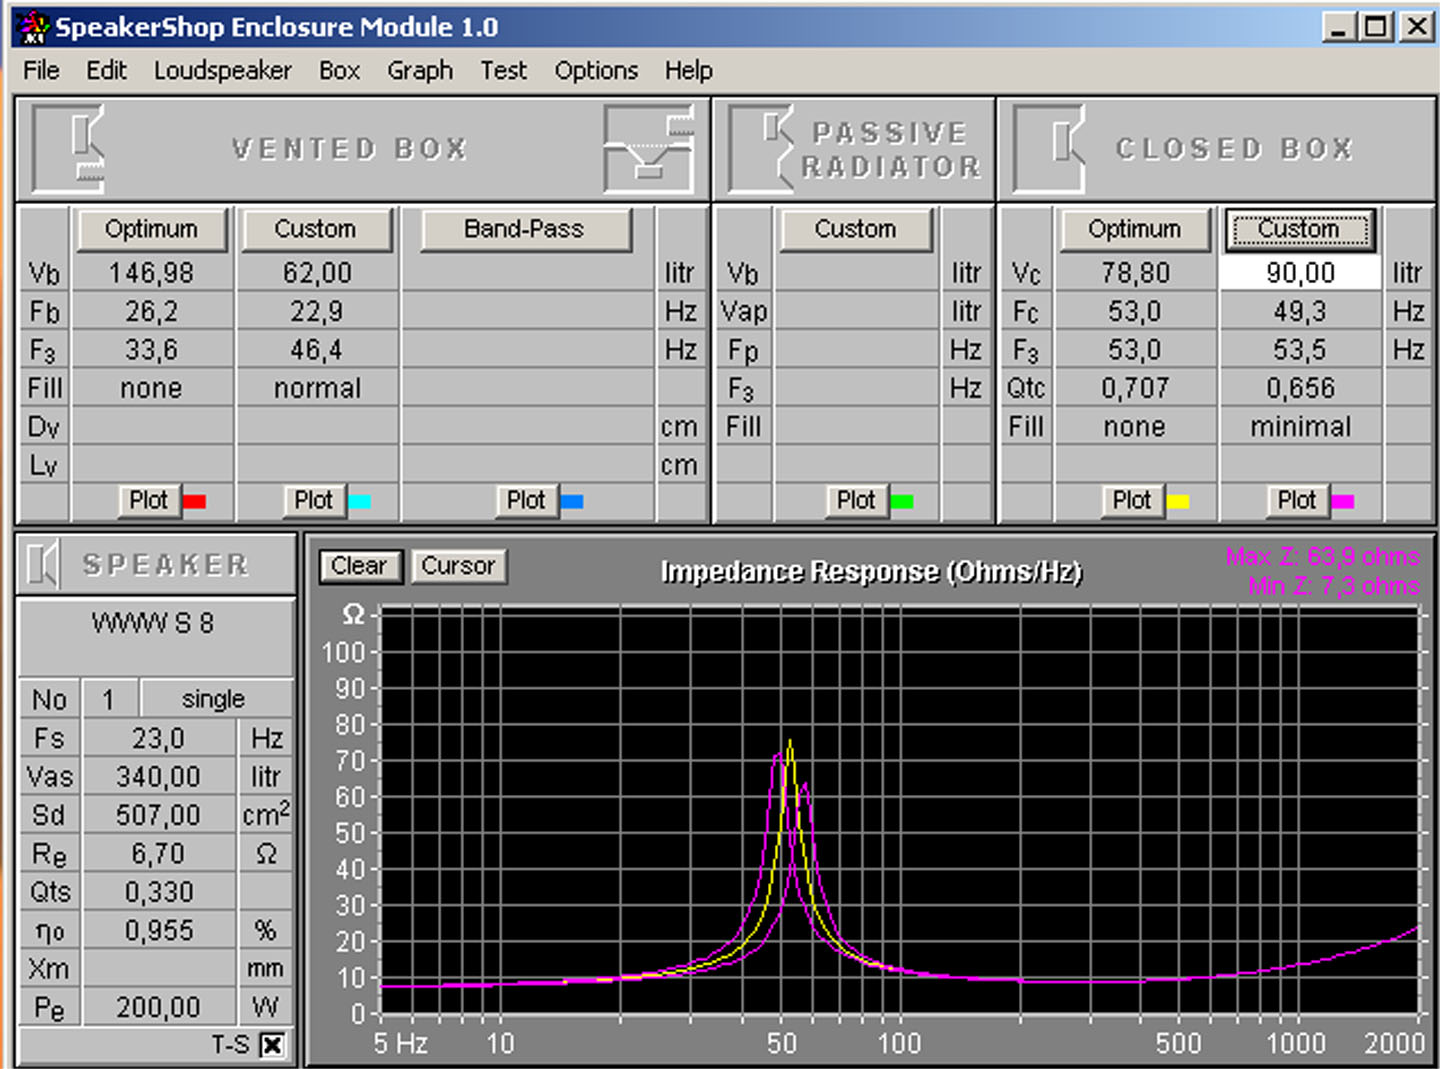Click the Speaker panel driver icon
Image resolution: width=1440 pixels, height=1069 pixels.
pyautogui.click(x=42, y=565)
